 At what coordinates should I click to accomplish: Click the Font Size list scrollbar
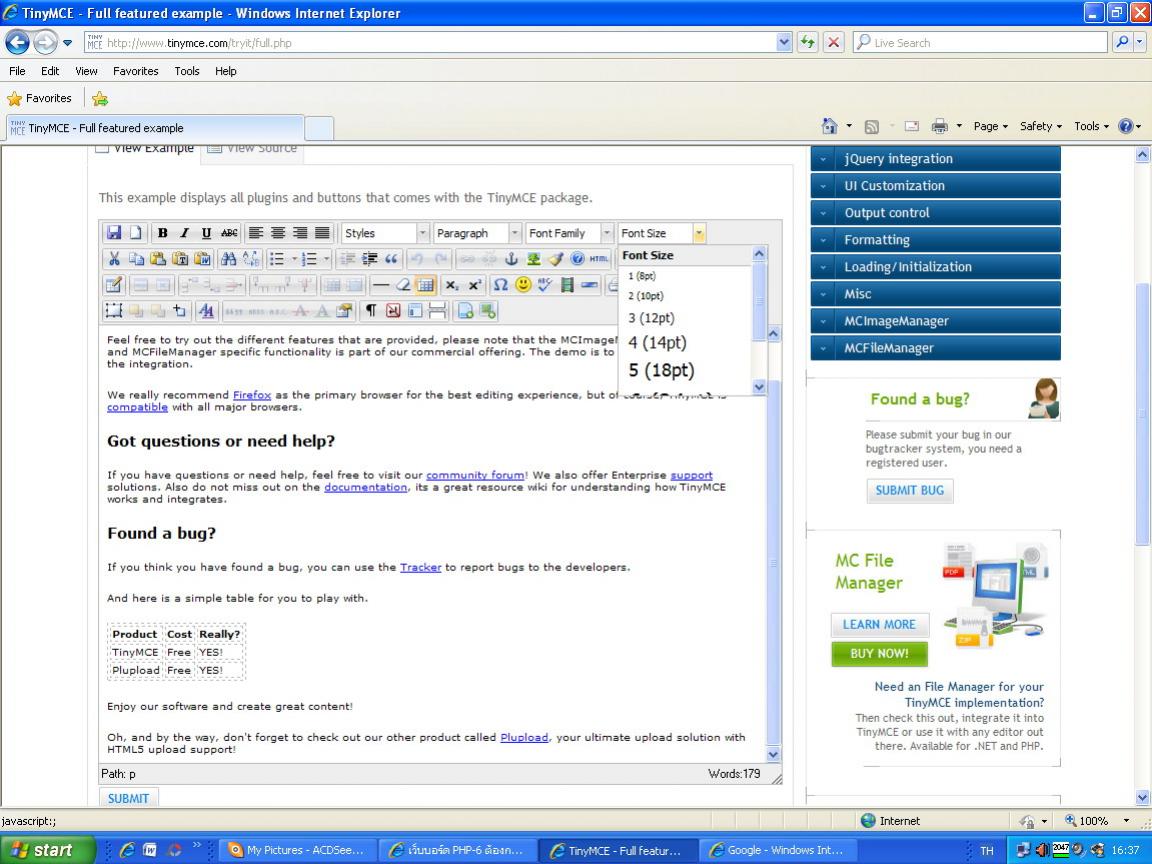[x=759, y=320]
